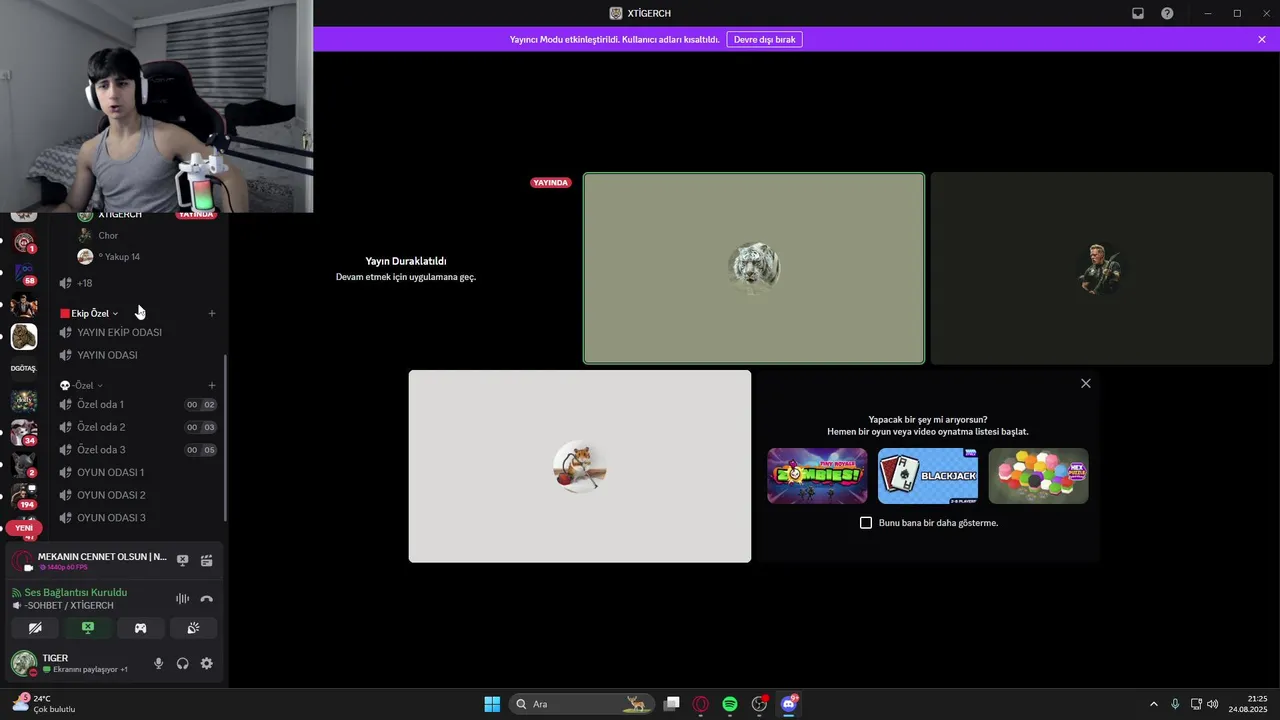Select the light tile with fox avatar
Image resolution: width=1280 pixels, height=720 pixels.
point(580,466)
